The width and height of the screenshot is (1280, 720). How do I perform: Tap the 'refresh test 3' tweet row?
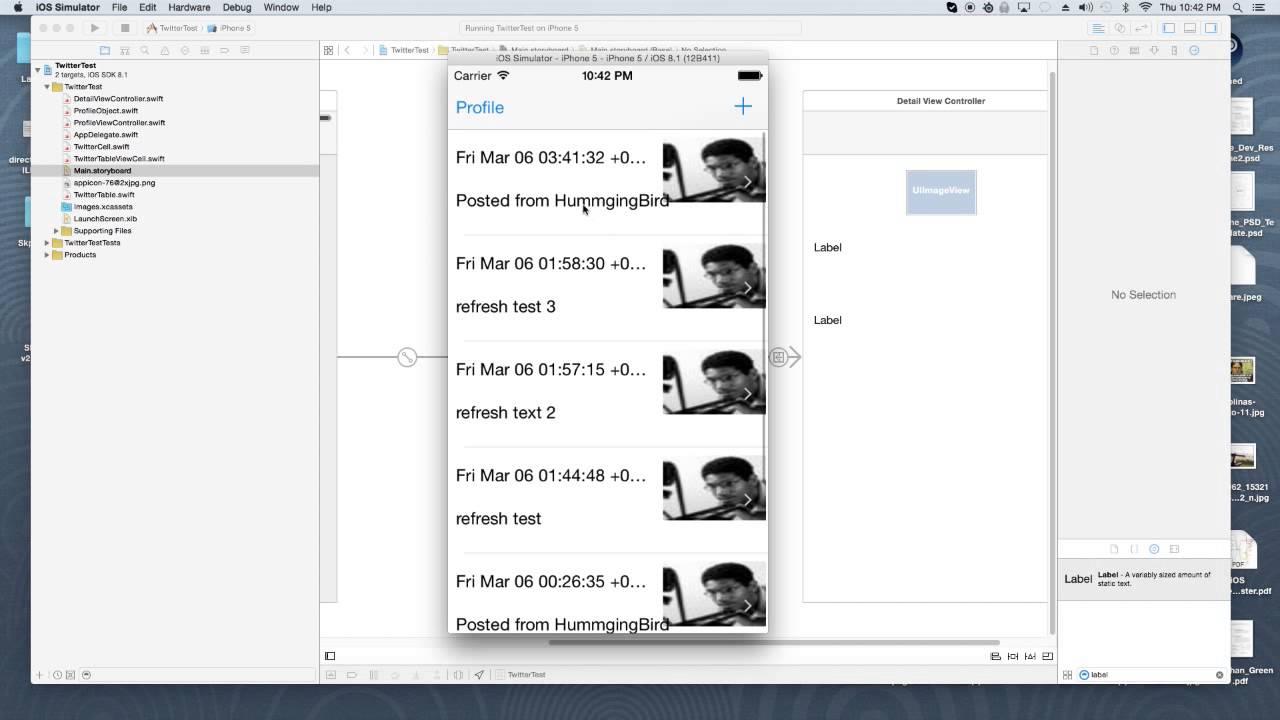pyautogui.click(x=607, y=288)
